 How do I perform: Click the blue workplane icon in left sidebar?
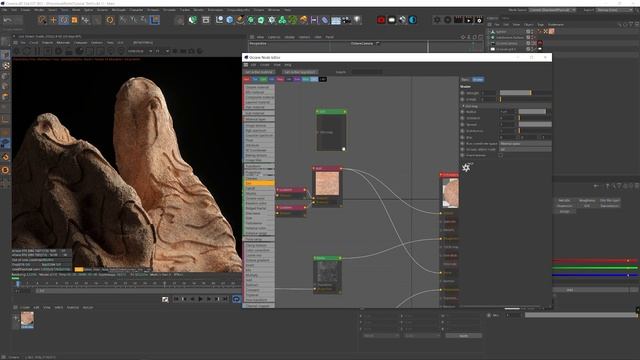(x=5, y=143)
